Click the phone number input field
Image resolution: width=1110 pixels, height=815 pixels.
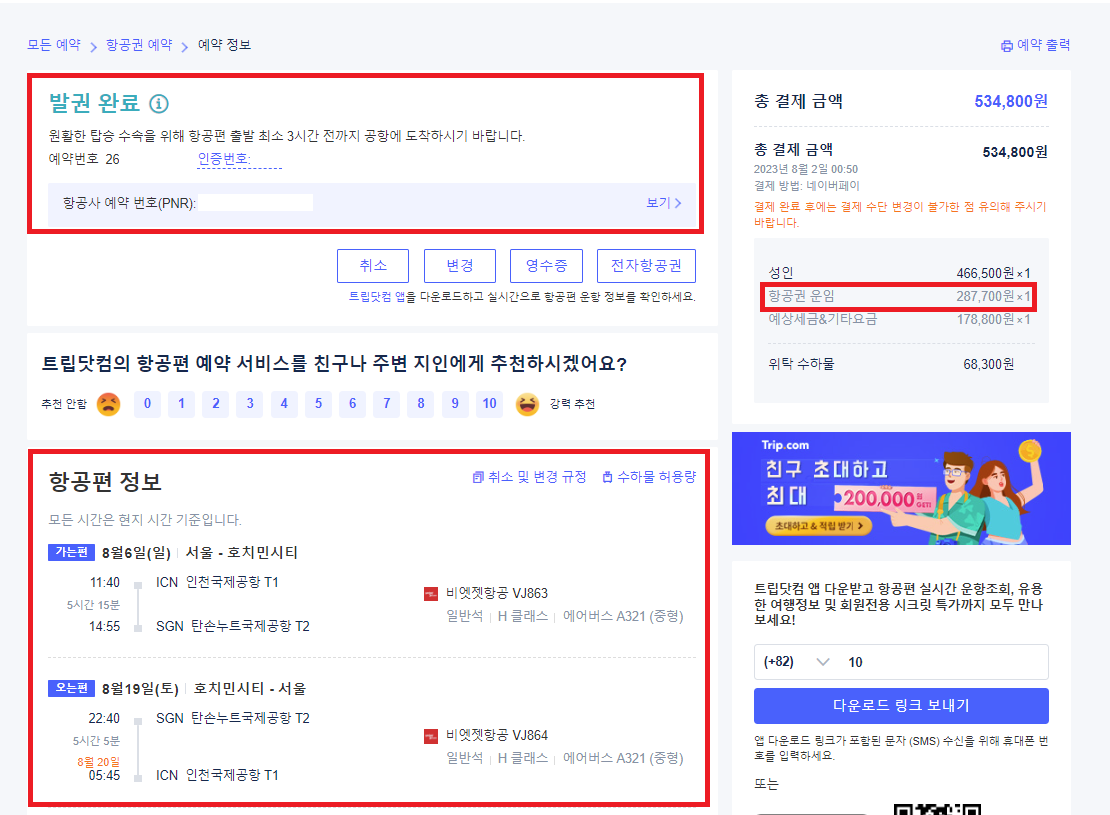point(940,662)
